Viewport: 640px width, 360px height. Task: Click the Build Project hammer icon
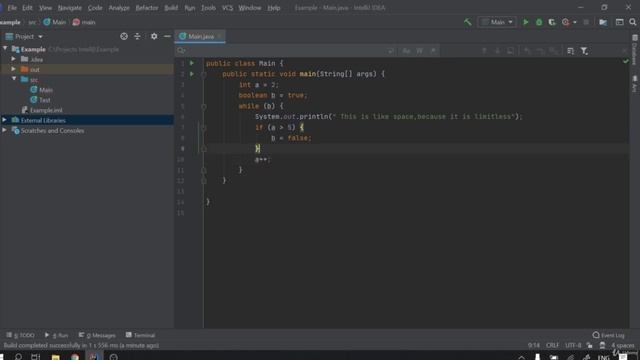pyautogui.click(x=468, y=22)
